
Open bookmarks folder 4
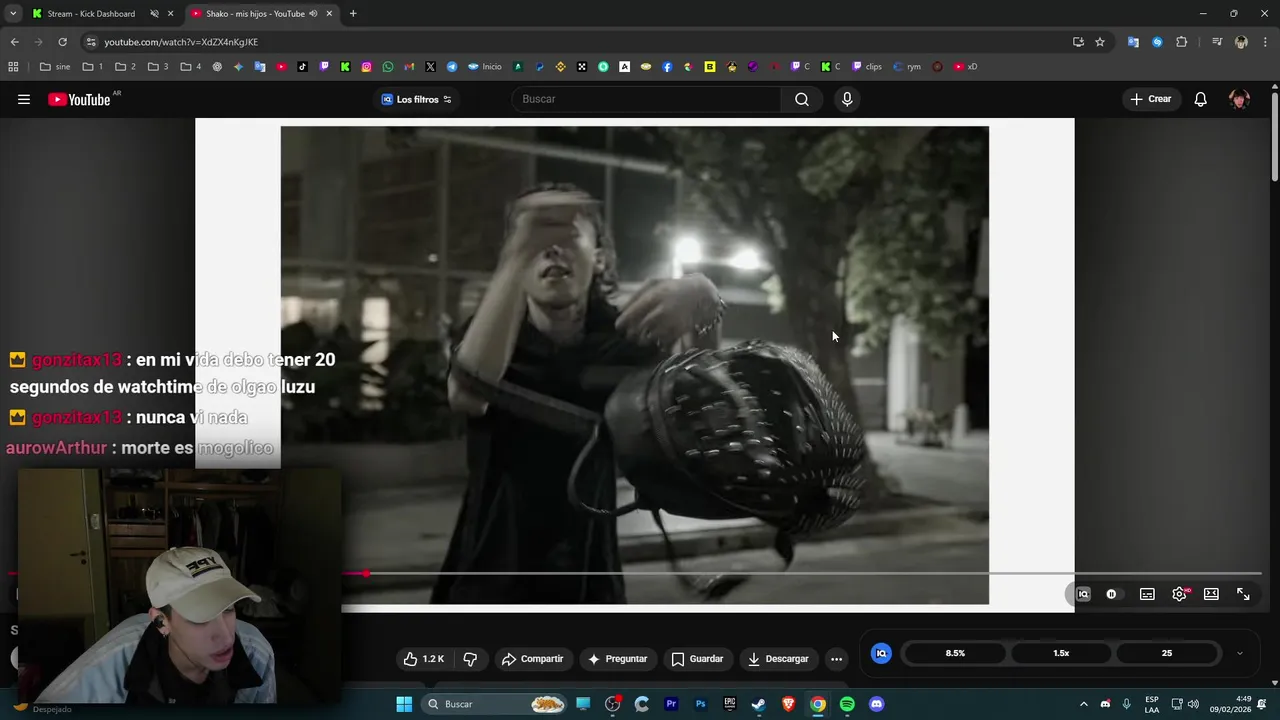(x=191, y=67)
